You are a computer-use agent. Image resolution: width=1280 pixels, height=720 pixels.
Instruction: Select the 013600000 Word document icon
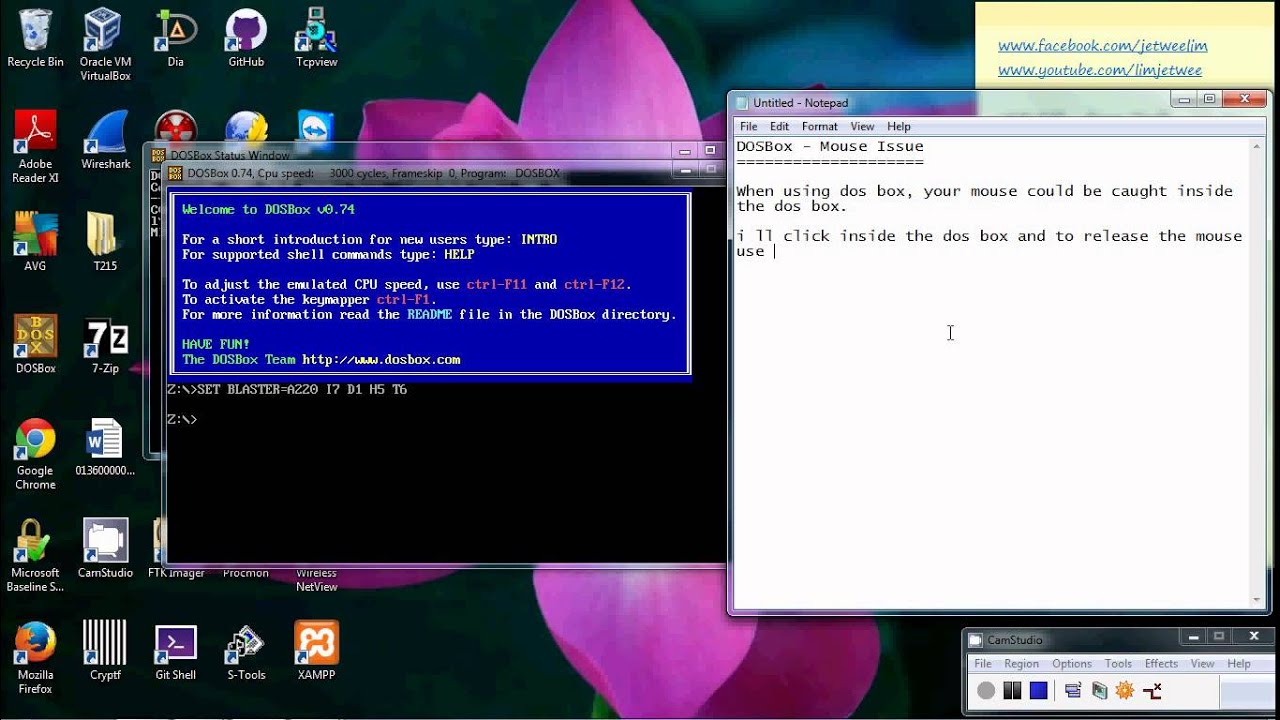click(x=105, y=447)
